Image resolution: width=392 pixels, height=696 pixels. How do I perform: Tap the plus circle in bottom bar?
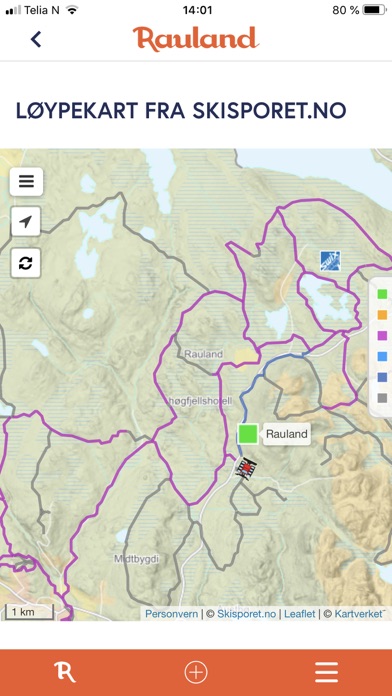click(196, 672)
